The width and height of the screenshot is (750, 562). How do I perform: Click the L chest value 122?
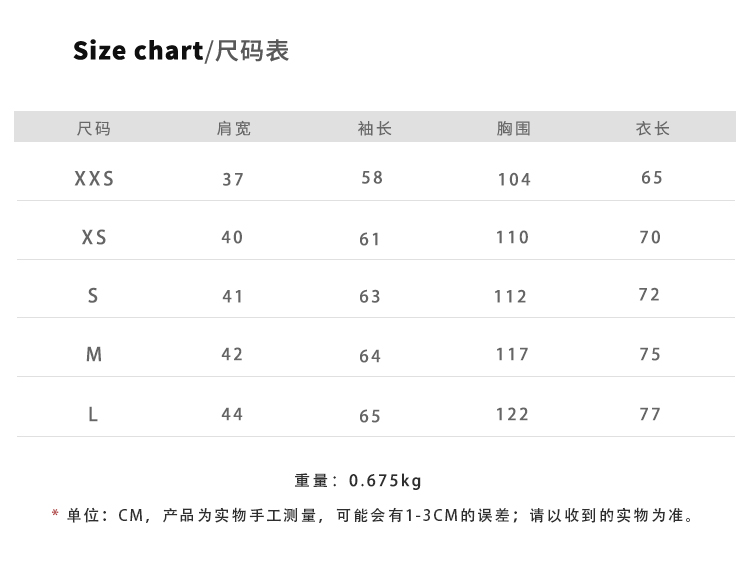[512, 414]
